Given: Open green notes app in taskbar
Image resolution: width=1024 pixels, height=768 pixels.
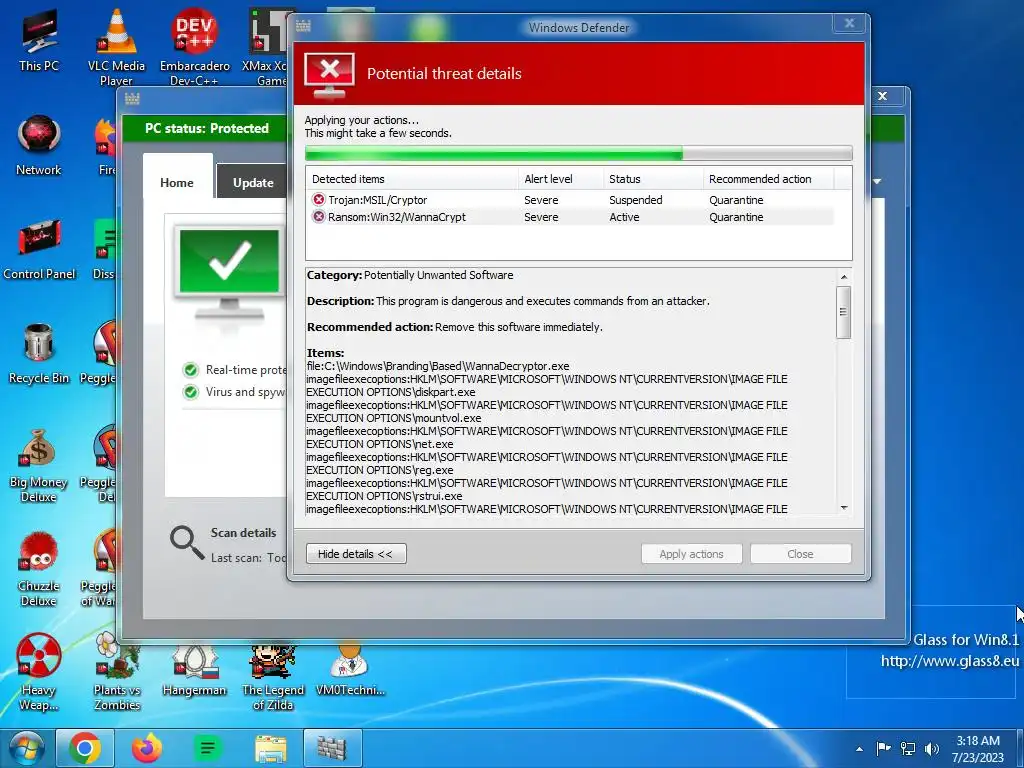Looking at the screenshot, I should 208,748.
